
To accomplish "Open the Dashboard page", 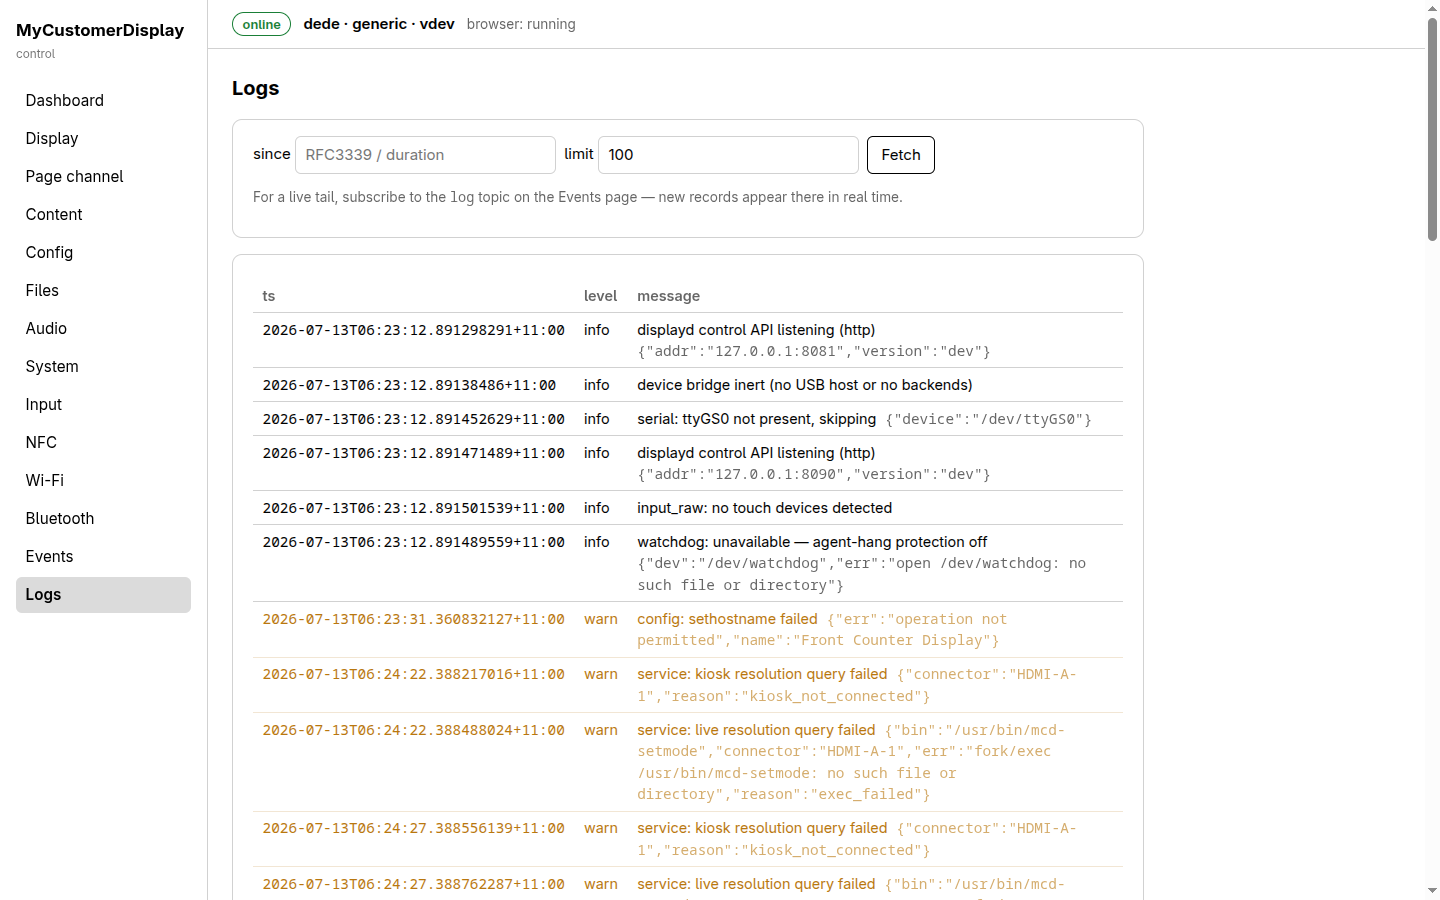I will pyautogui.click(x=103, y=100).
